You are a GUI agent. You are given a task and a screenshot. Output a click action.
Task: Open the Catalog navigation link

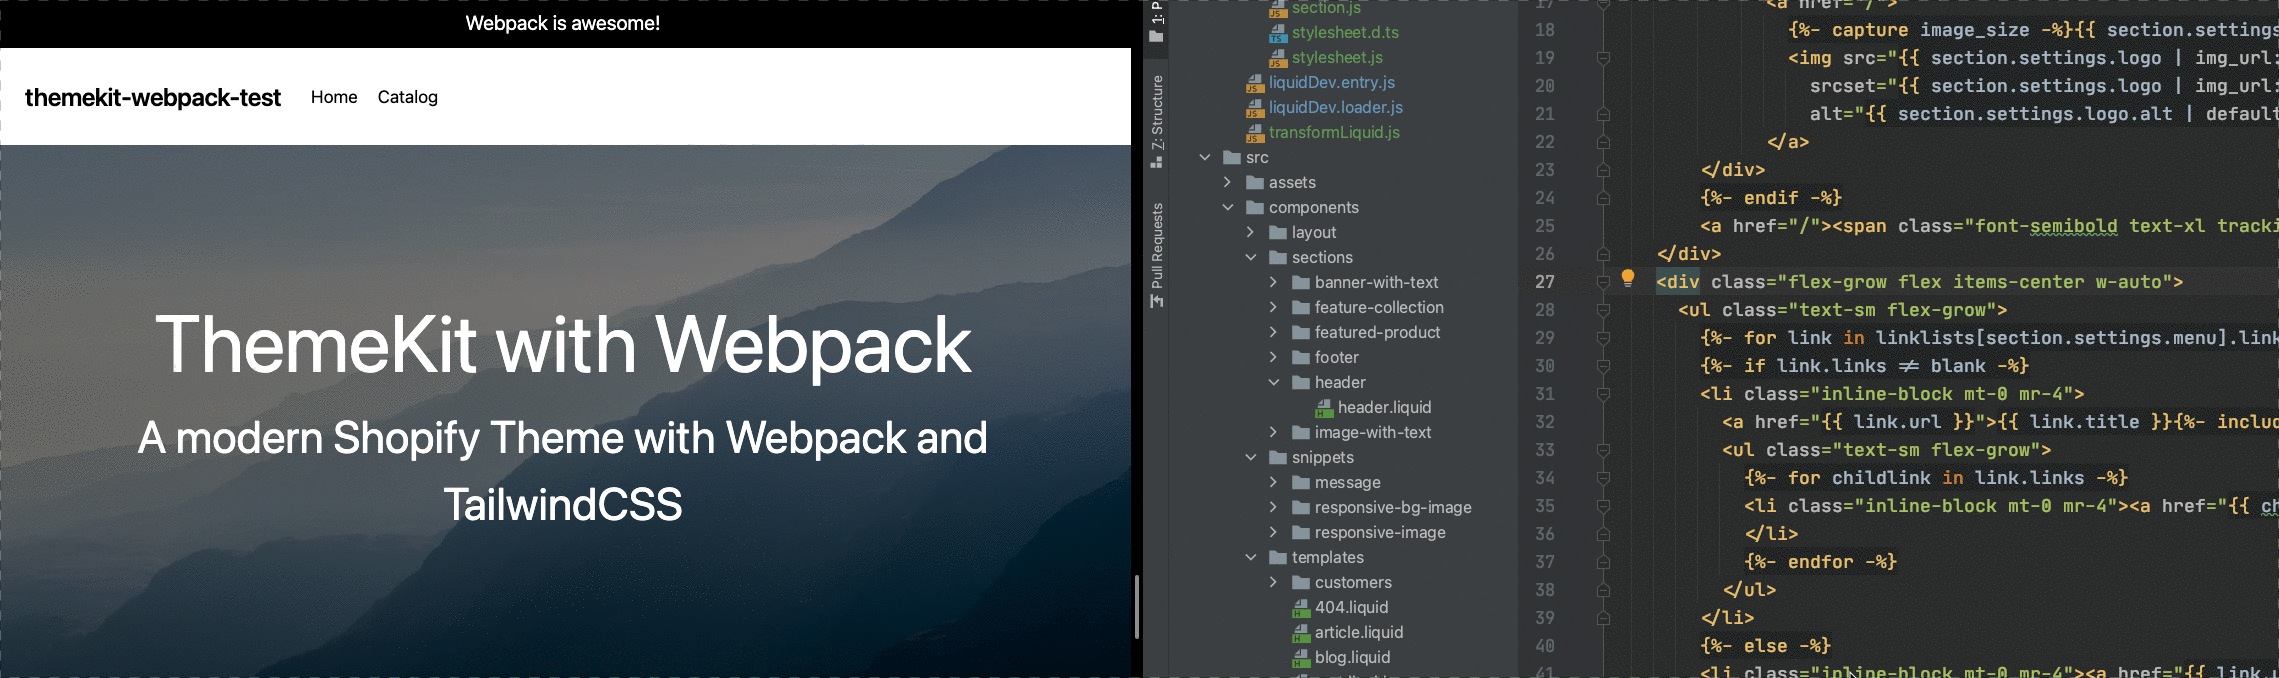click(408, 97)
